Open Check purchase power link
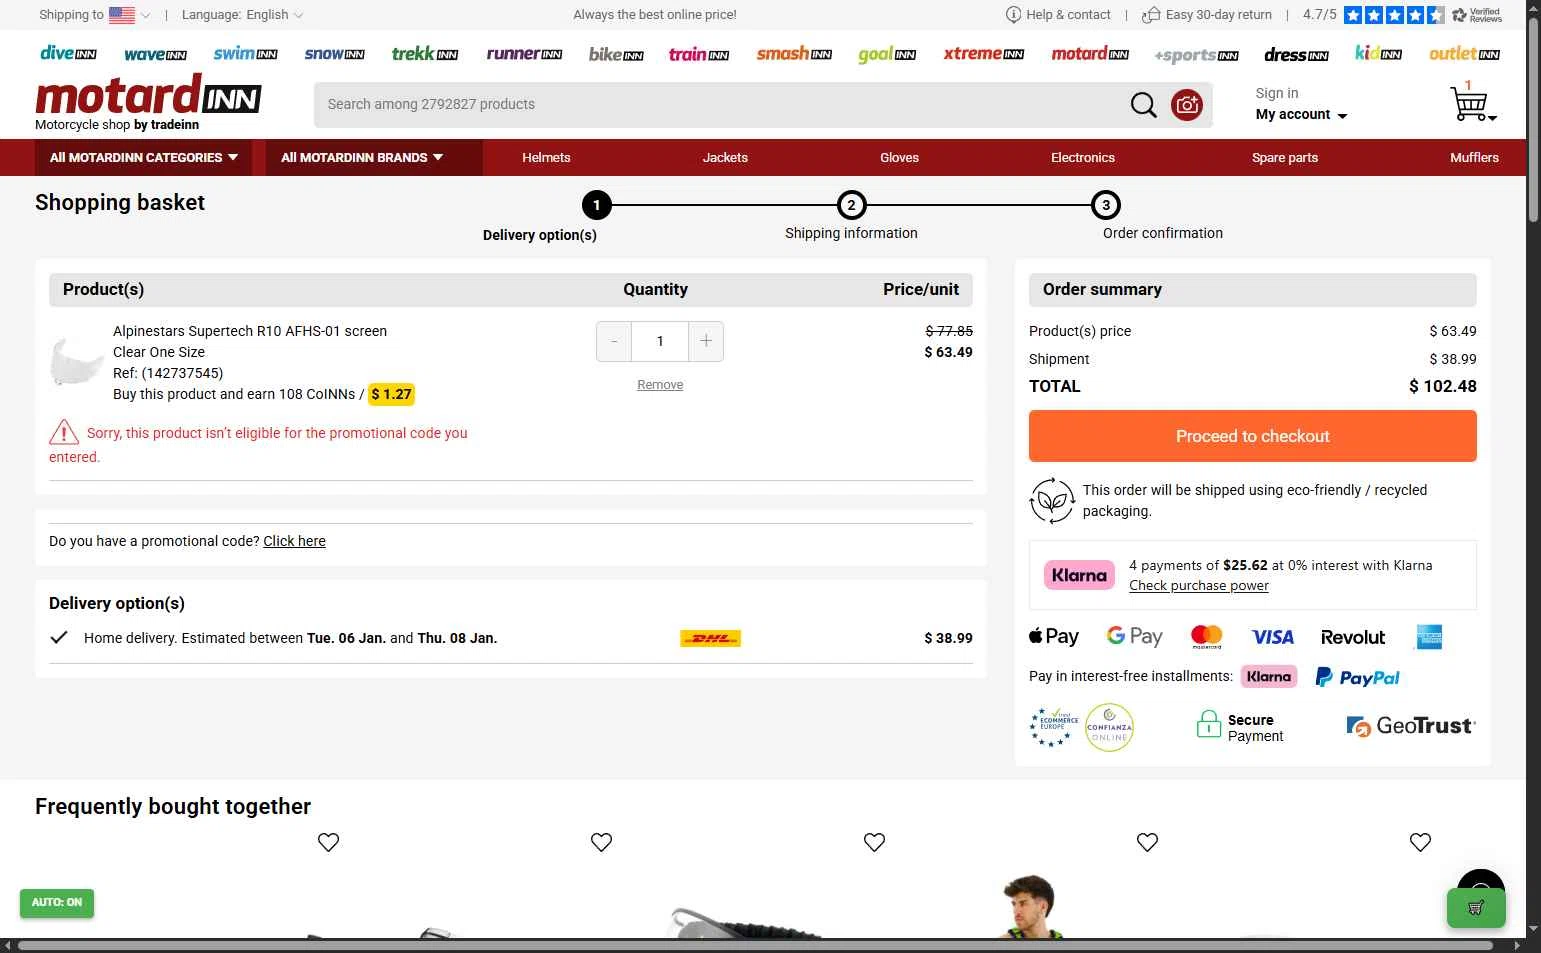1541x953 pixels. [1199, 586]
